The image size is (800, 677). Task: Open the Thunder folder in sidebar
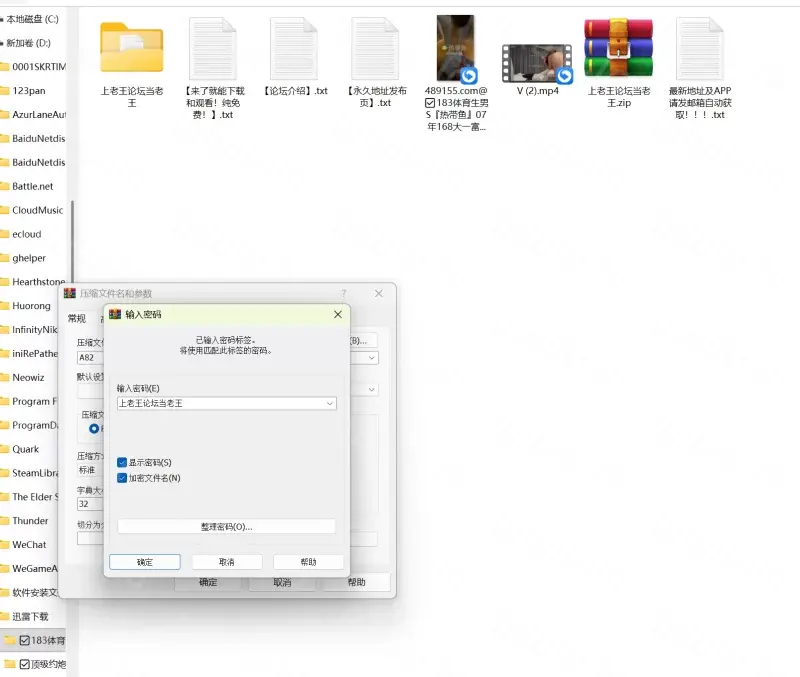click(30, 521)
